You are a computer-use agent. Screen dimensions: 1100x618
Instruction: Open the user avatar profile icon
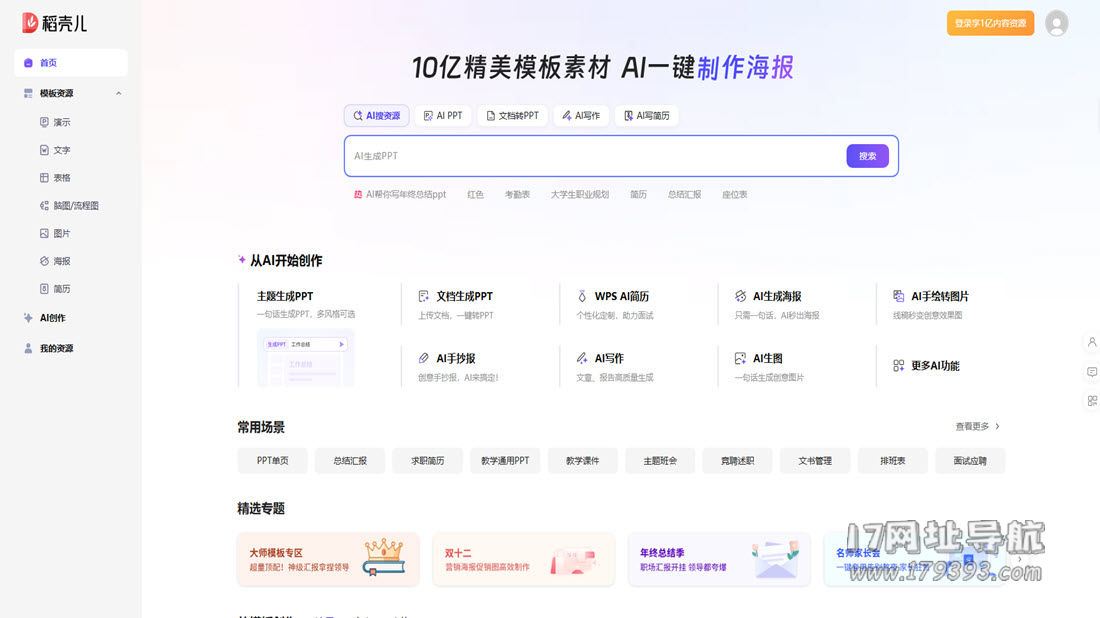[1056, 23]
